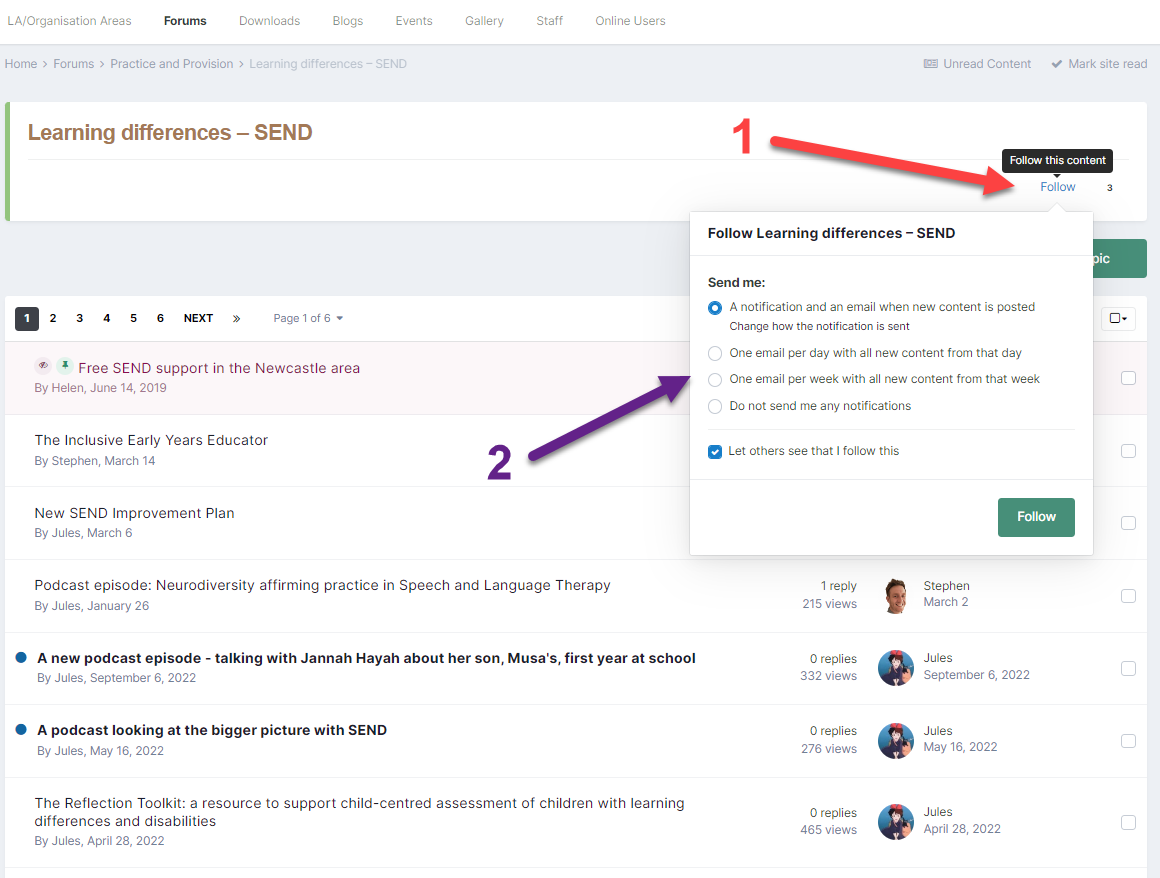Click author Helen under Free SEND support
The image size is (1160, 878).
point(67,388)
